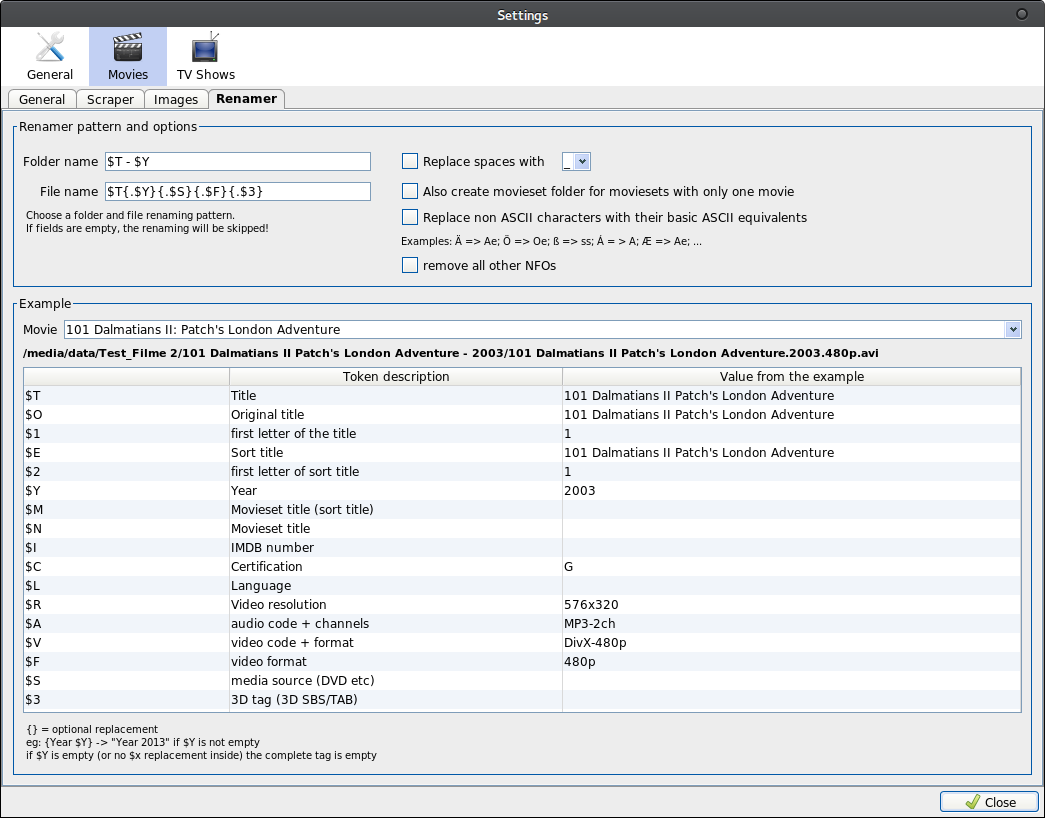
Task: Click the Value from the example header
Action: click(792, 377)
